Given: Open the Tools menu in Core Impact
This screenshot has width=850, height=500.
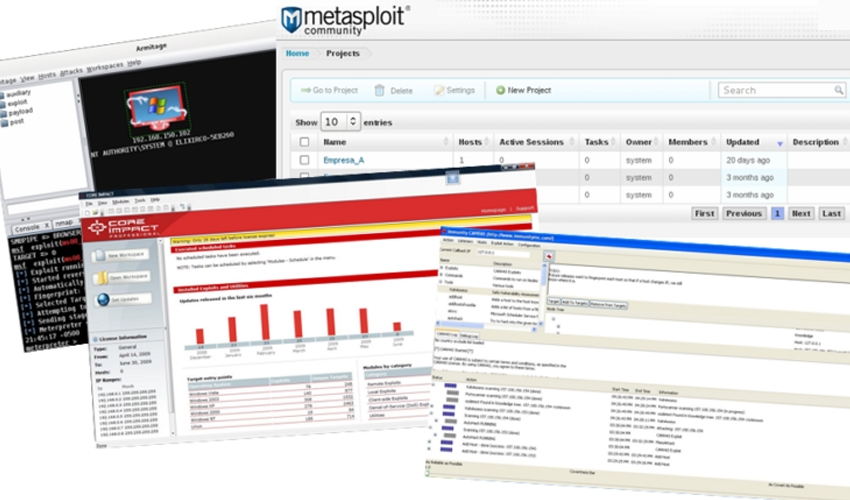Looking at the screenshot, I should point(140,200).
